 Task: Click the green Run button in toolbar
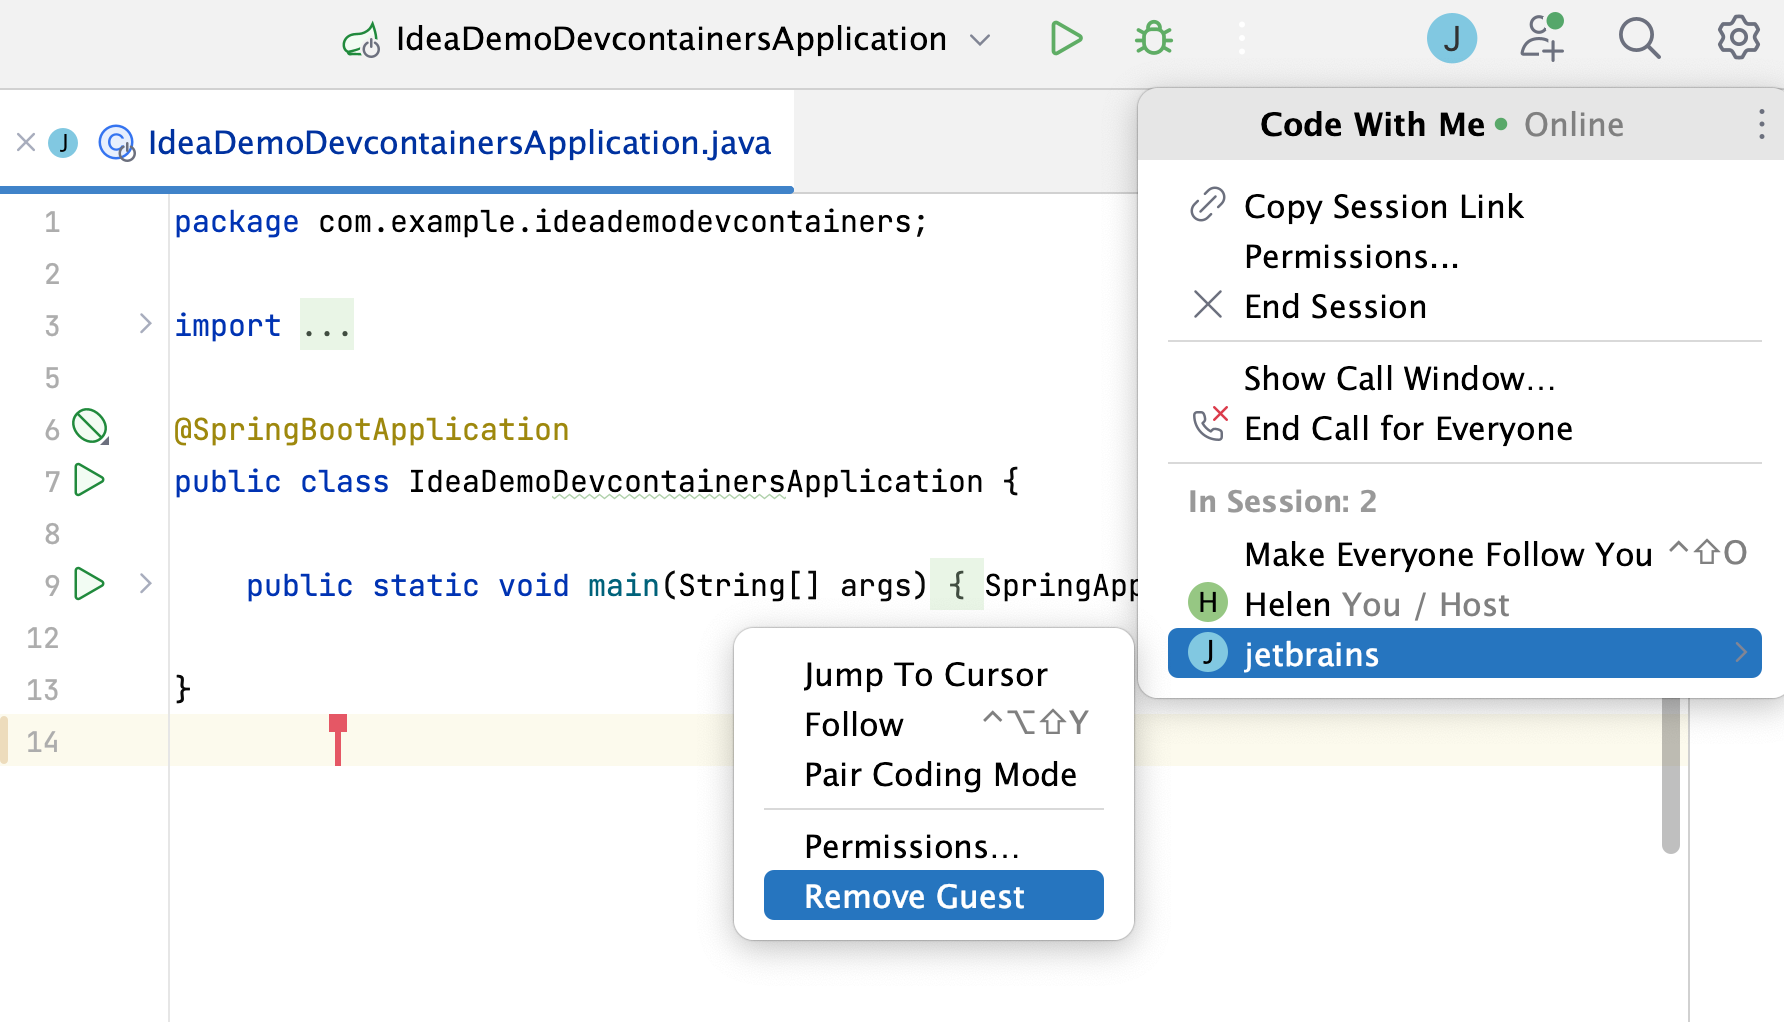[x=1066, y=39]
